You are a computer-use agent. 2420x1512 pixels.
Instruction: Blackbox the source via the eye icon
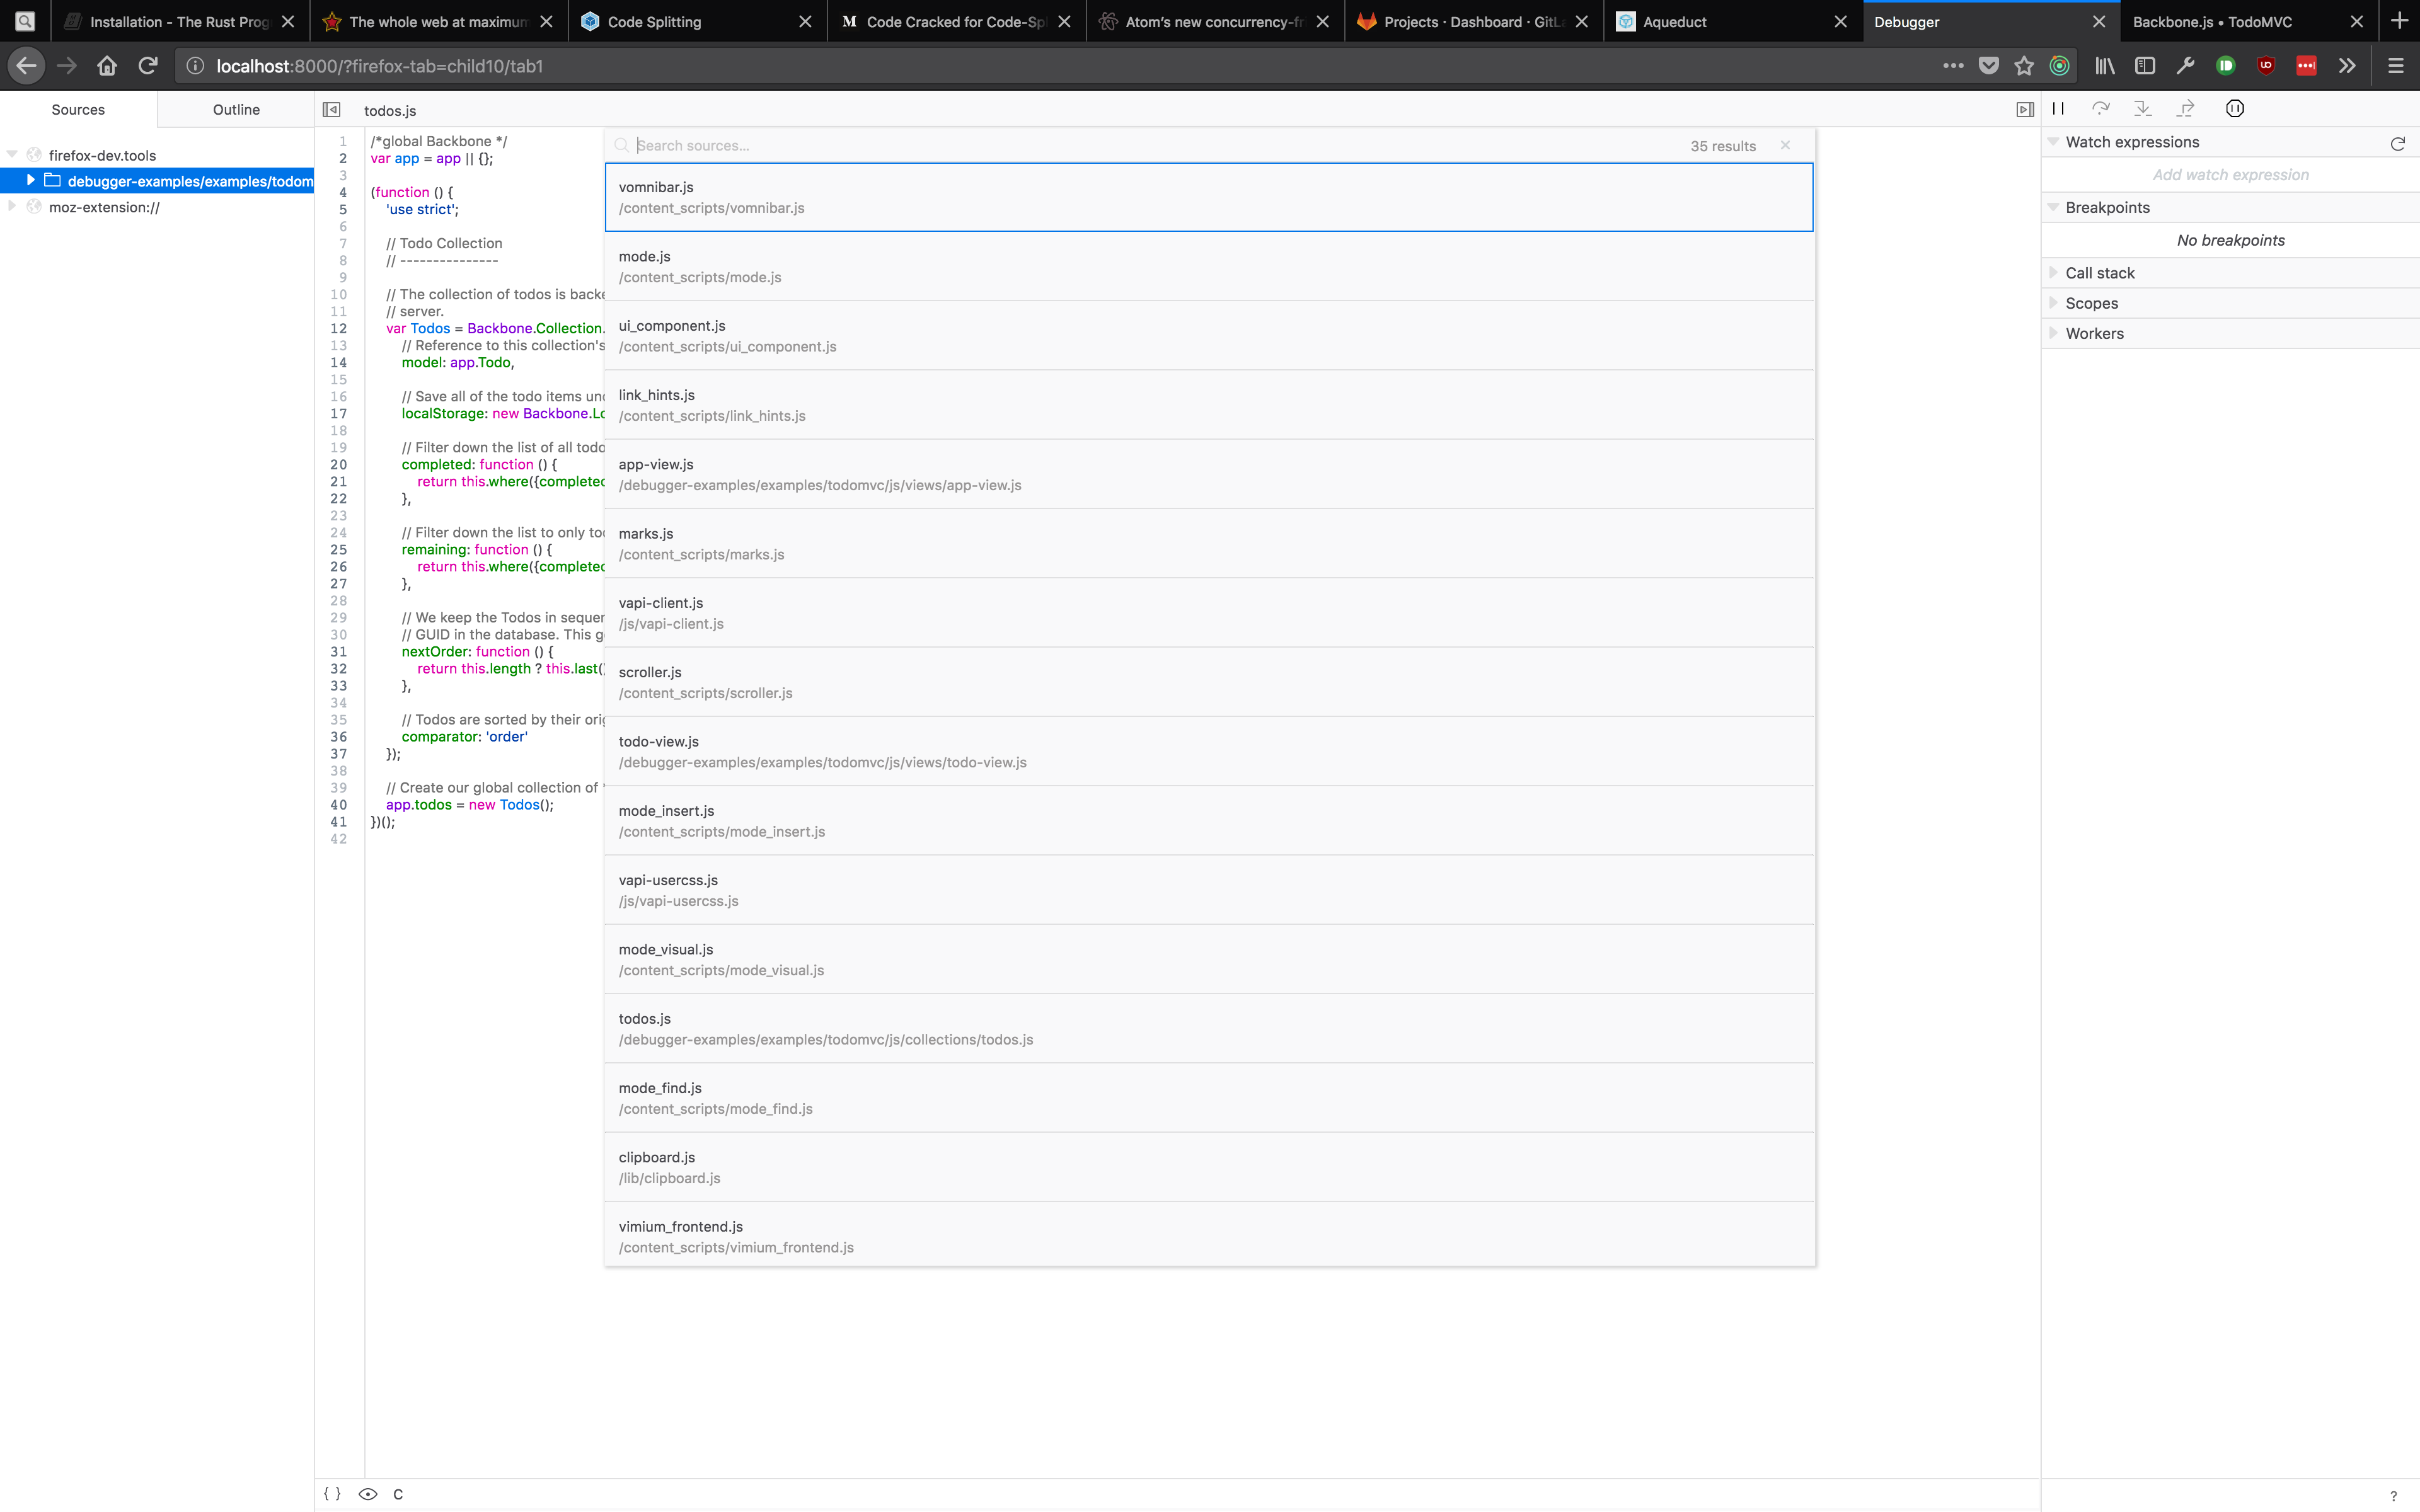point(369,1493)
